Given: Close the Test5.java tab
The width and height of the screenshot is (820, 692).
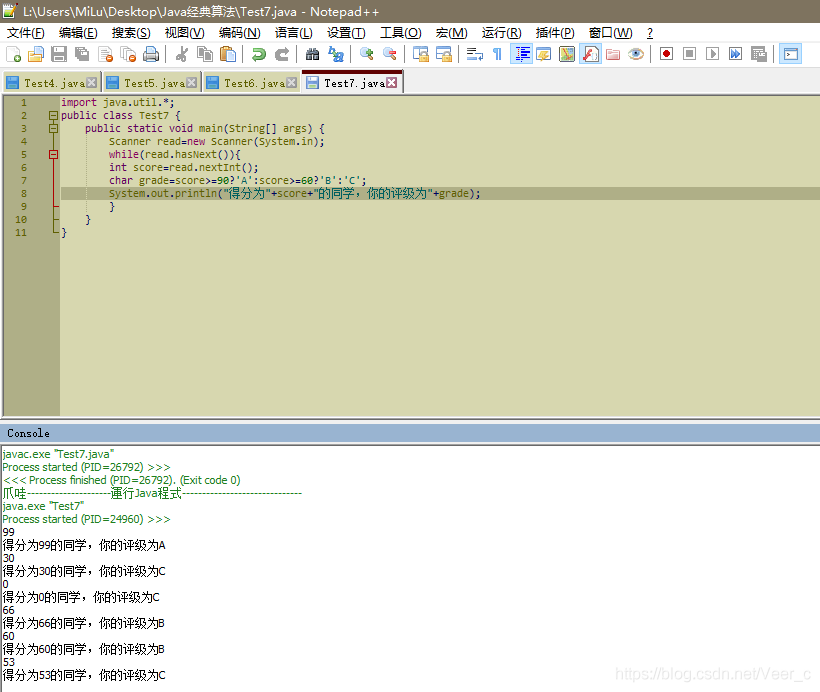Looking at the screenshot, I should pos(191,83).
